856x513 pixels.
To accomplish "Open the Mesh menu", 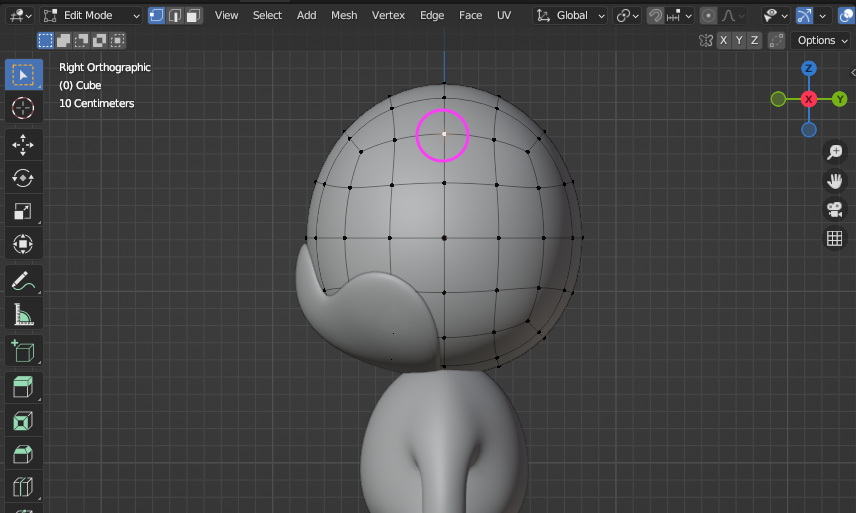I will [344, 15].
